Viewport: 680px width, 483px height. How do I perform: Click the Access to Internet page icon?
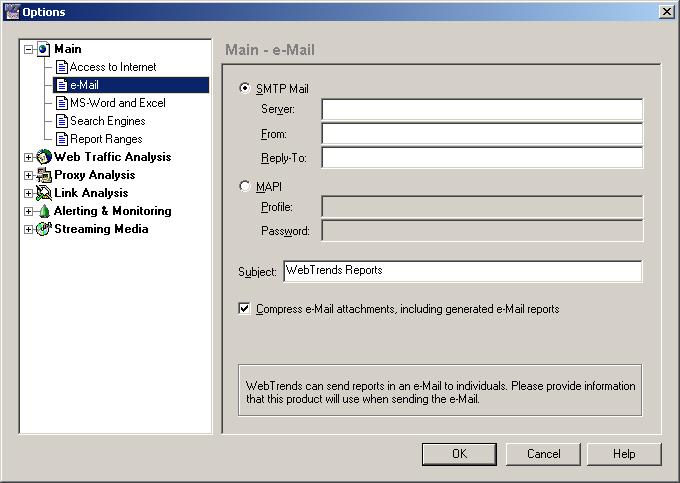[62, 67]
